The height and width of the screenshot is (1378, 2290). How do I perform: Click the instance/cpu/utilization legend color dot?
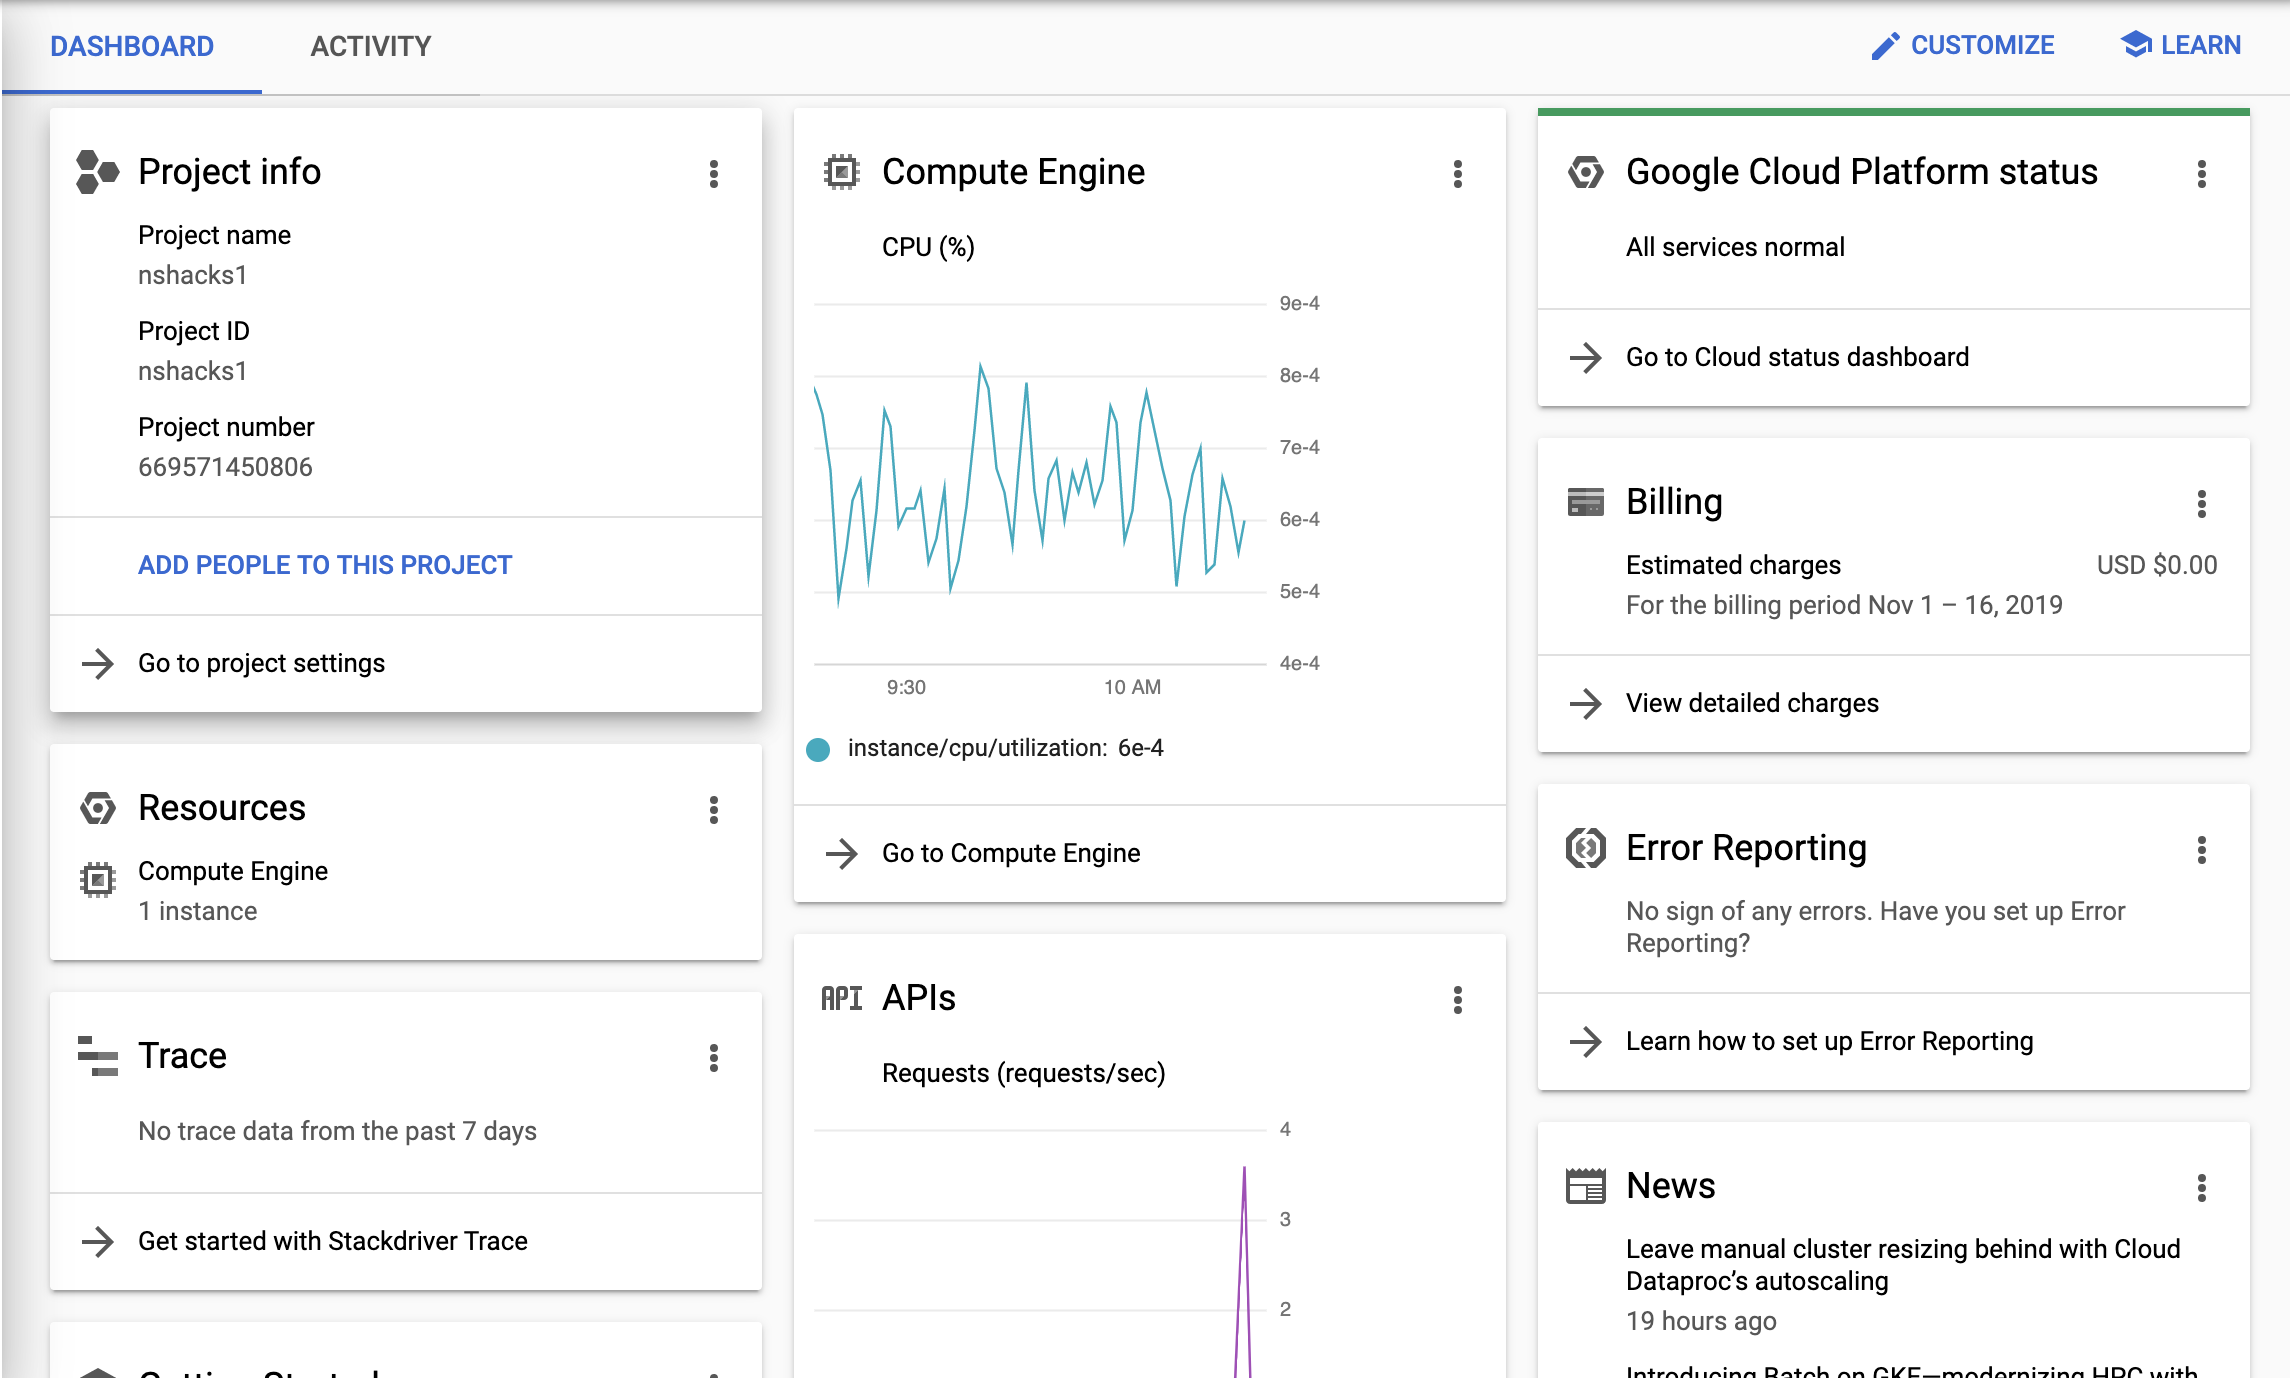tap(818, 749)
